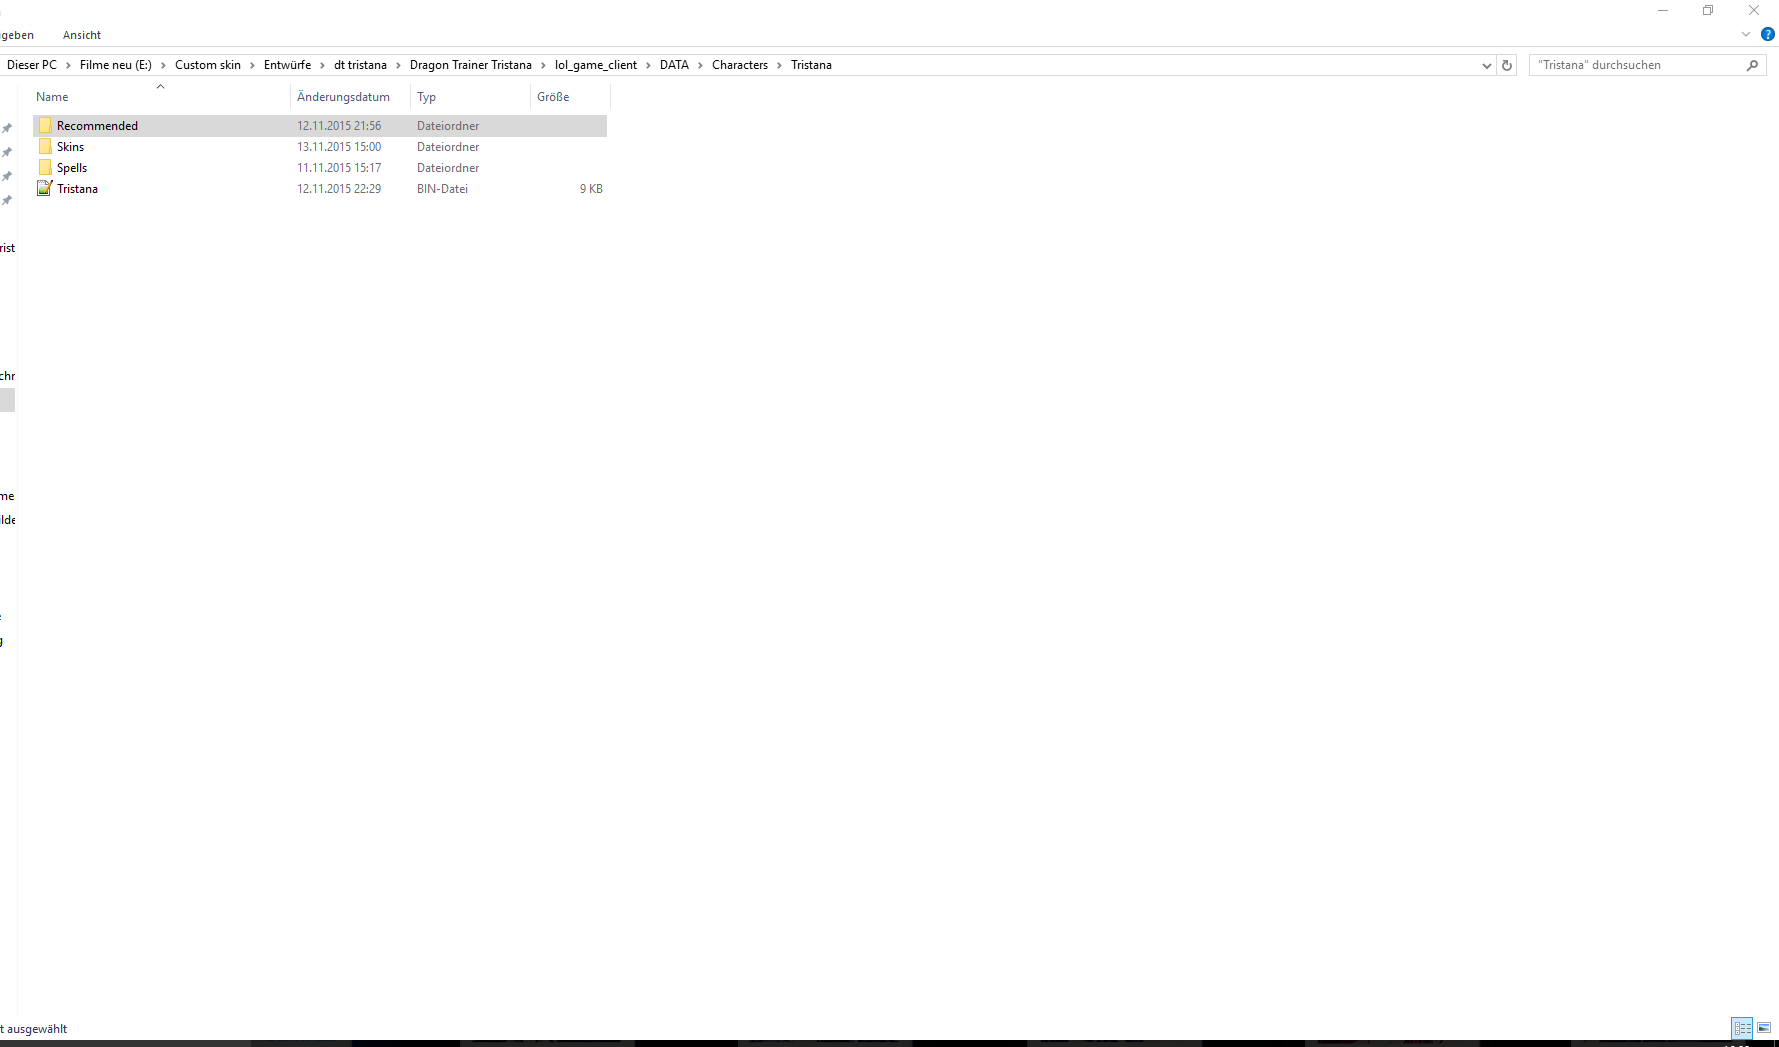
Task: Switch to details view in status bar
Action: tap(1742, 1028)
